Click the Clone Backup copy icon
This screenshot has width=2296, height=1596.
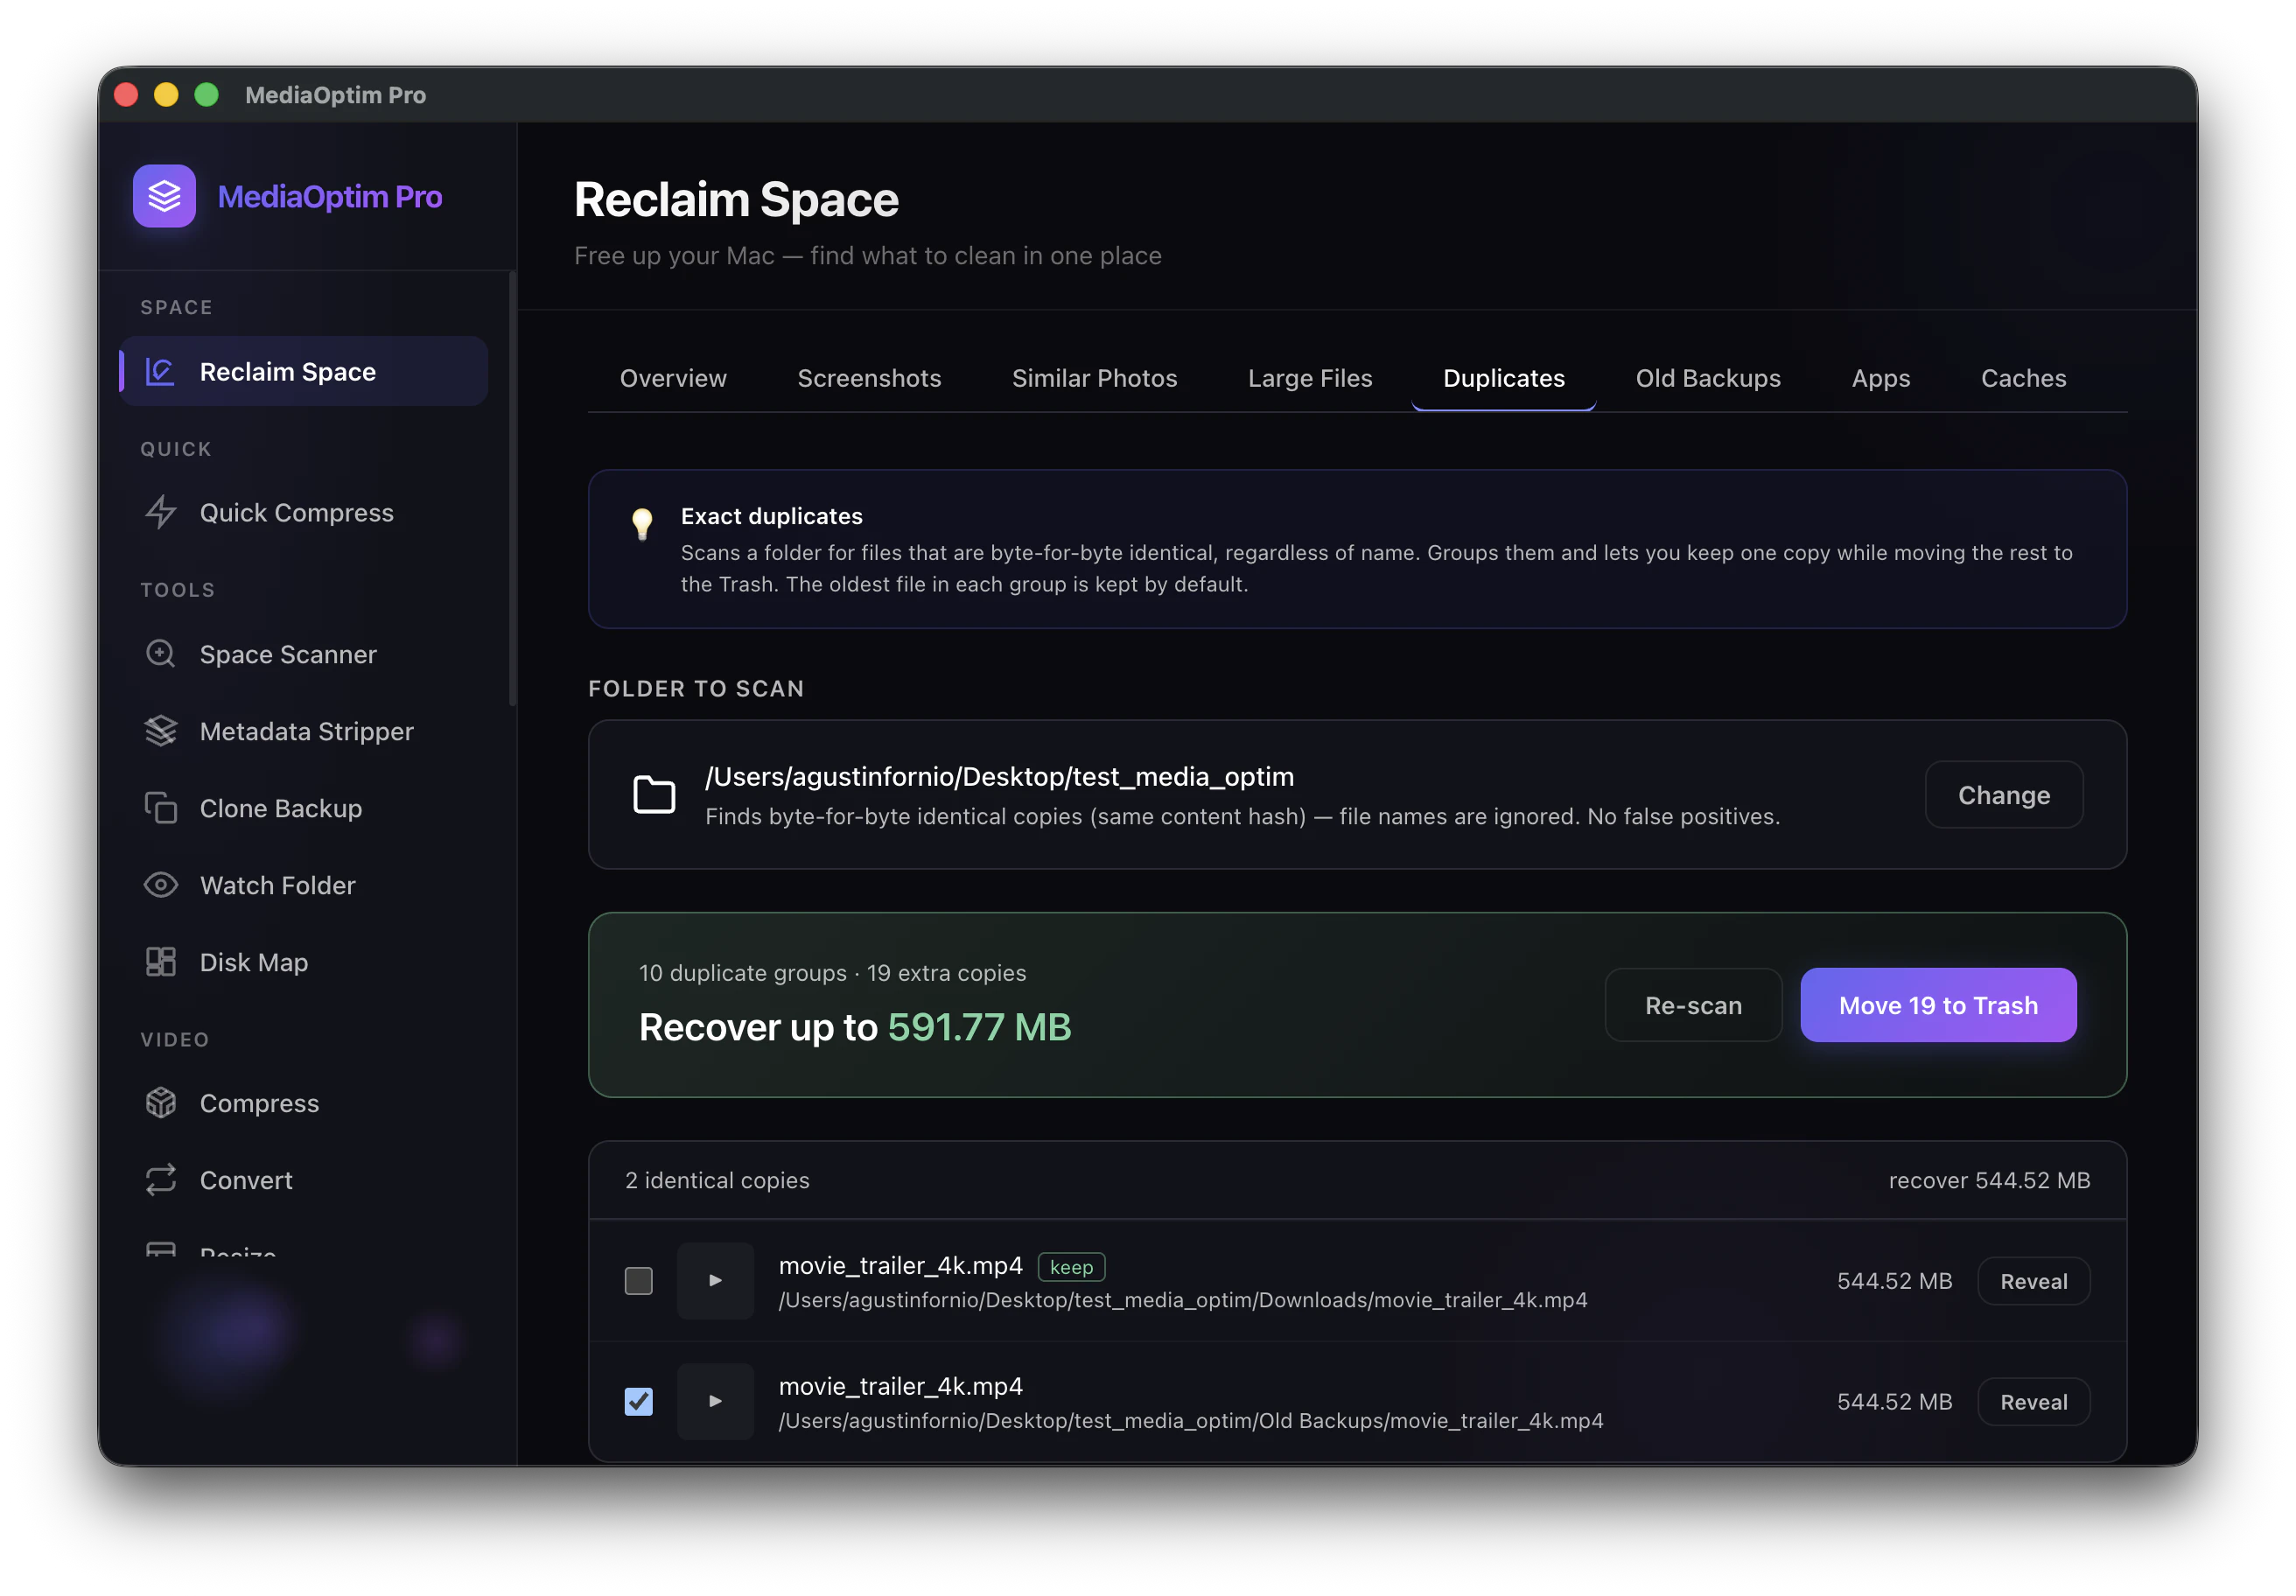click(160, 808)
